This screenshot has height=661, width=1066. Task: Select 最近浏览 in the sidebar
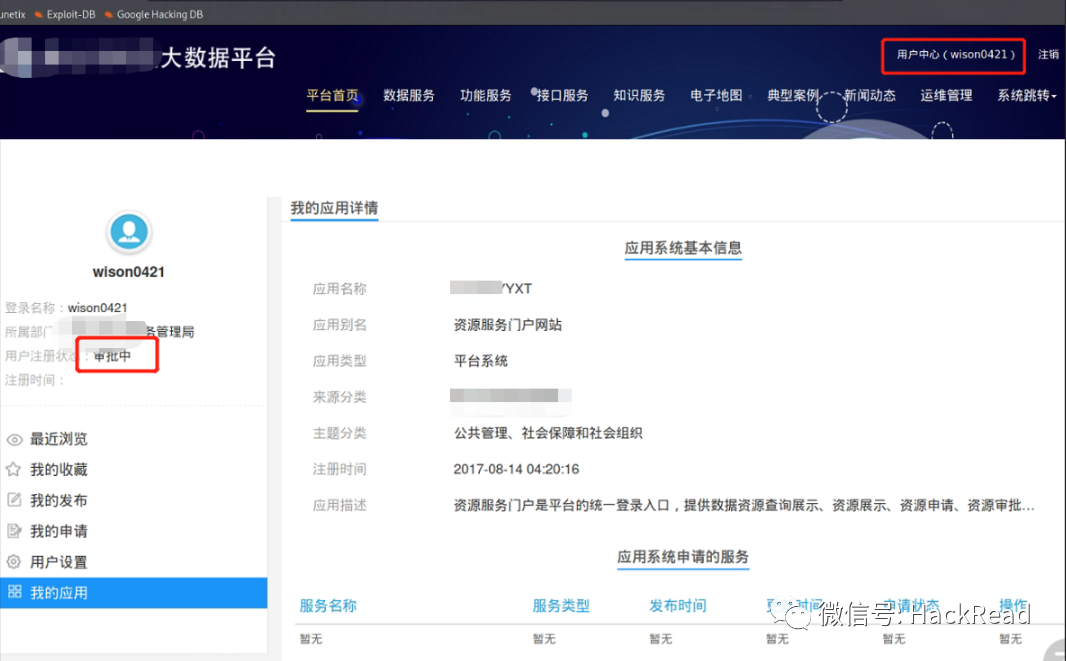click(x=58, y=439)
